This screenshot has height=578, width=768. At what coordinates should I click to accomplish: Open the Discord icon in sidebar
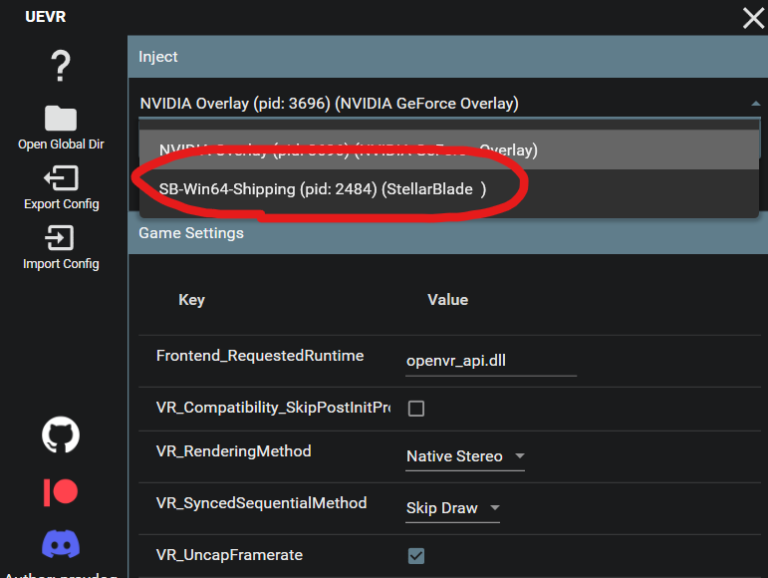pyautogui.click(x=61, y=544)
